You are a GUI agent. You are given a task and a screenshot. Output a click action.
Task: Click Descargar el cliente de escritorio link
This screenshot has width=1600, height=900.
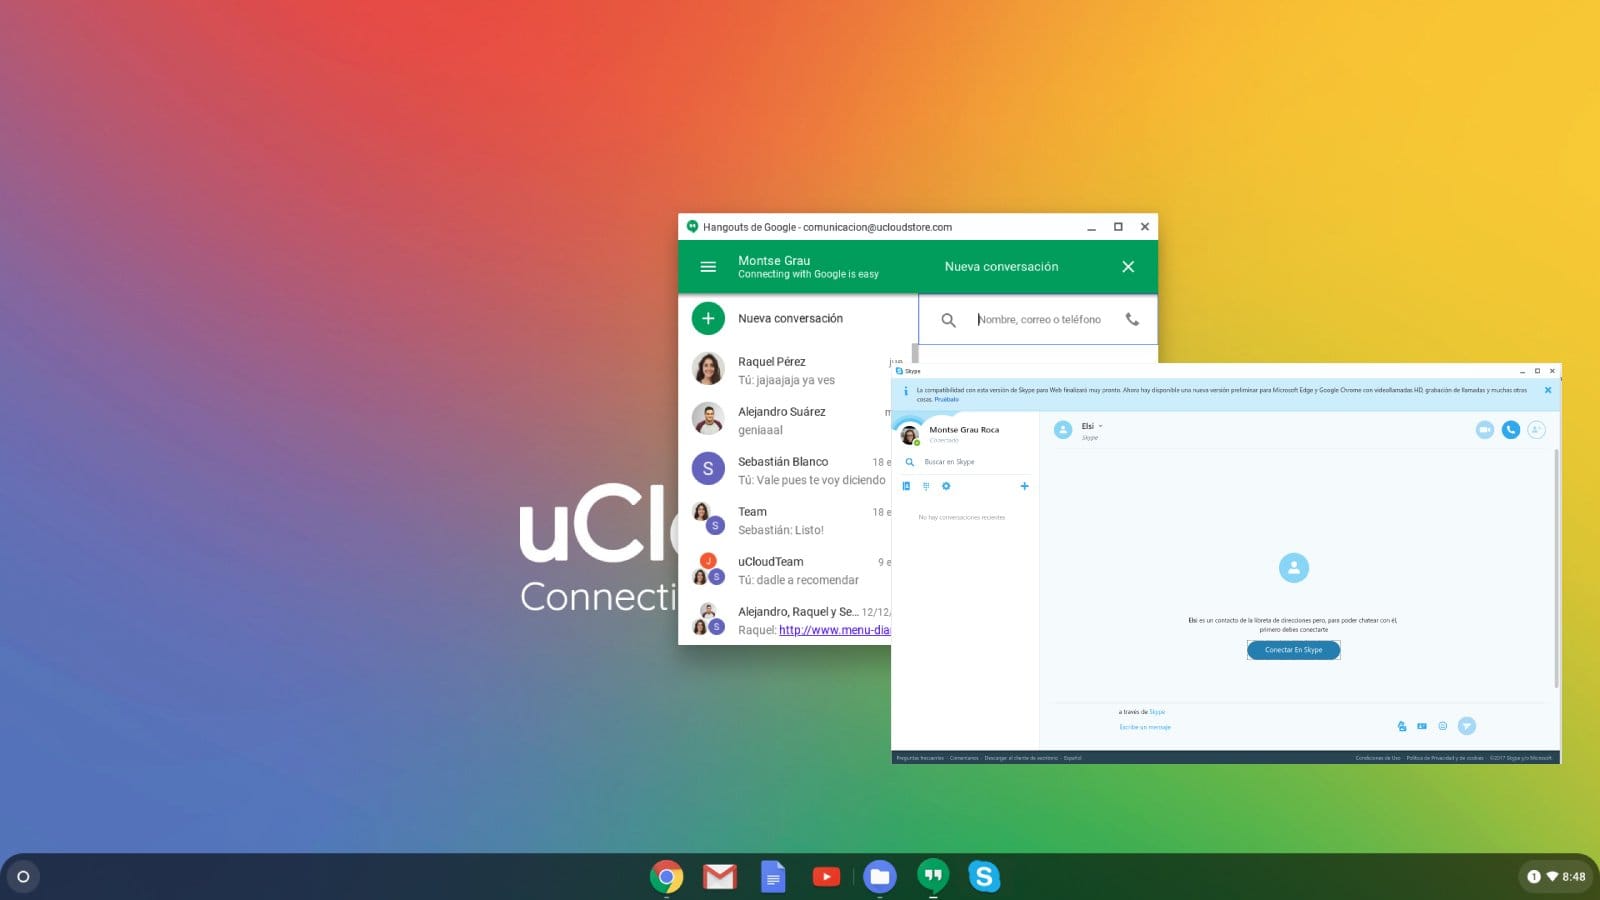coord(1021,758)
